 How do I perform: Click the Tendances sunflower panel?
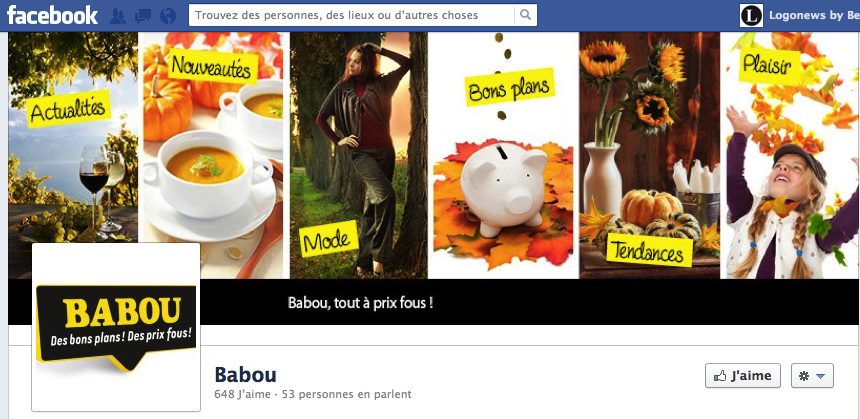click(x=649, y=155)
